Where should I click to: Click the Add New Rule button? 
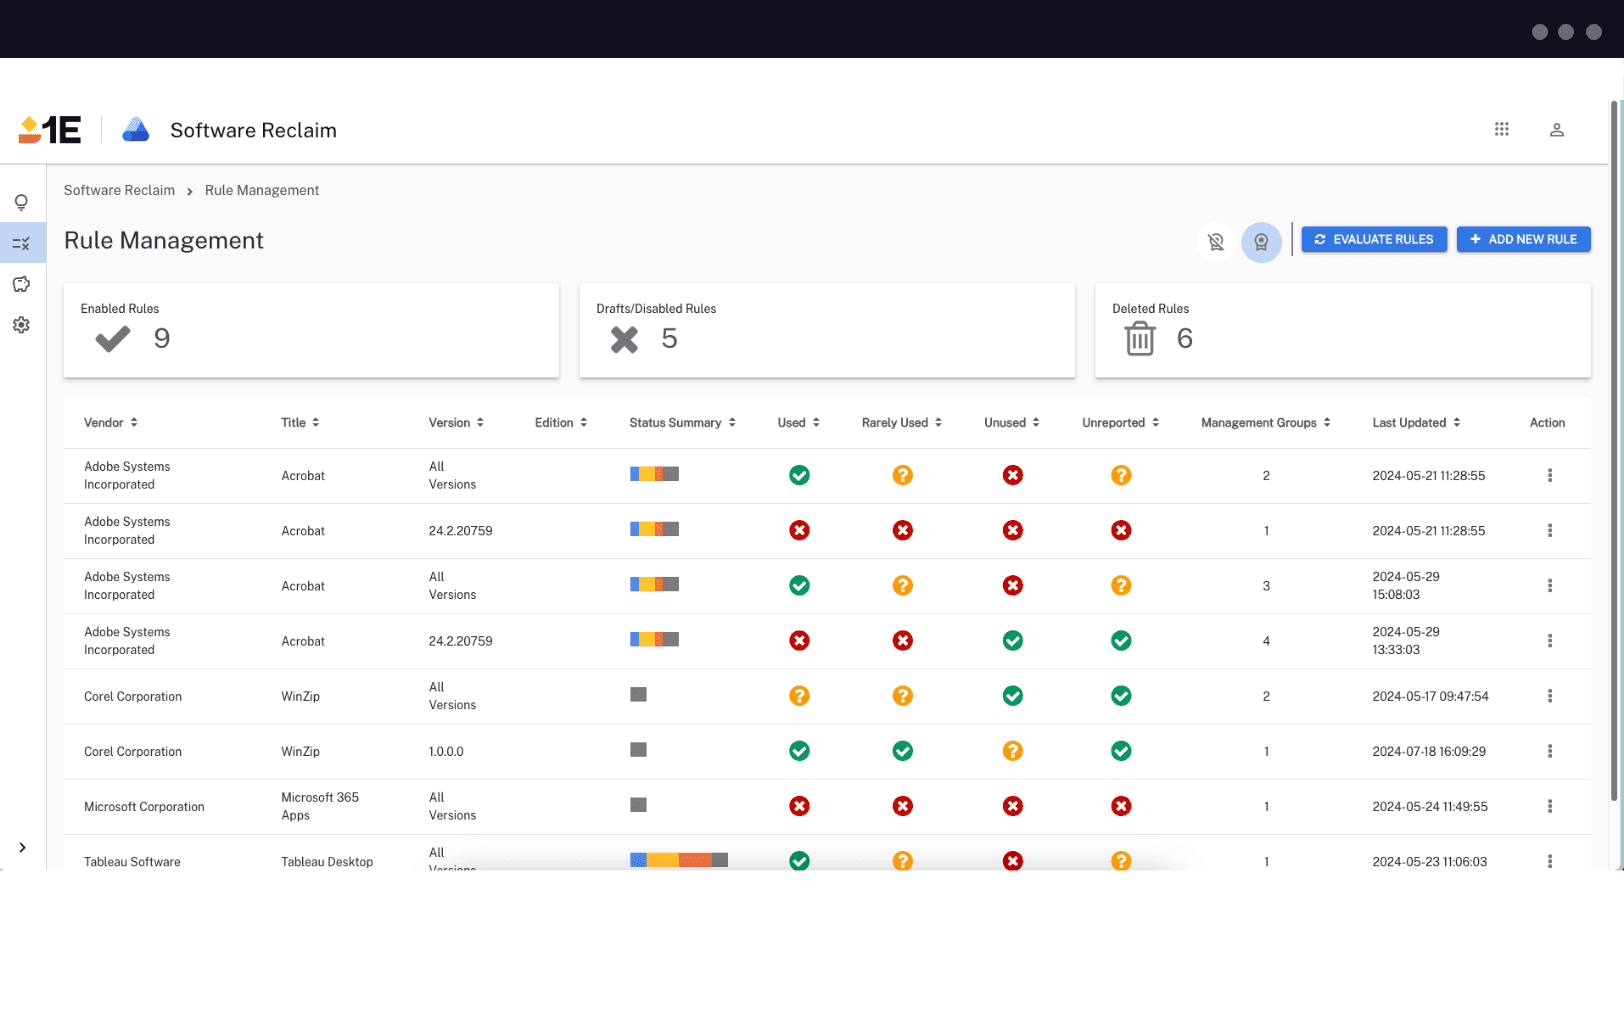[x=1522, y=240]
